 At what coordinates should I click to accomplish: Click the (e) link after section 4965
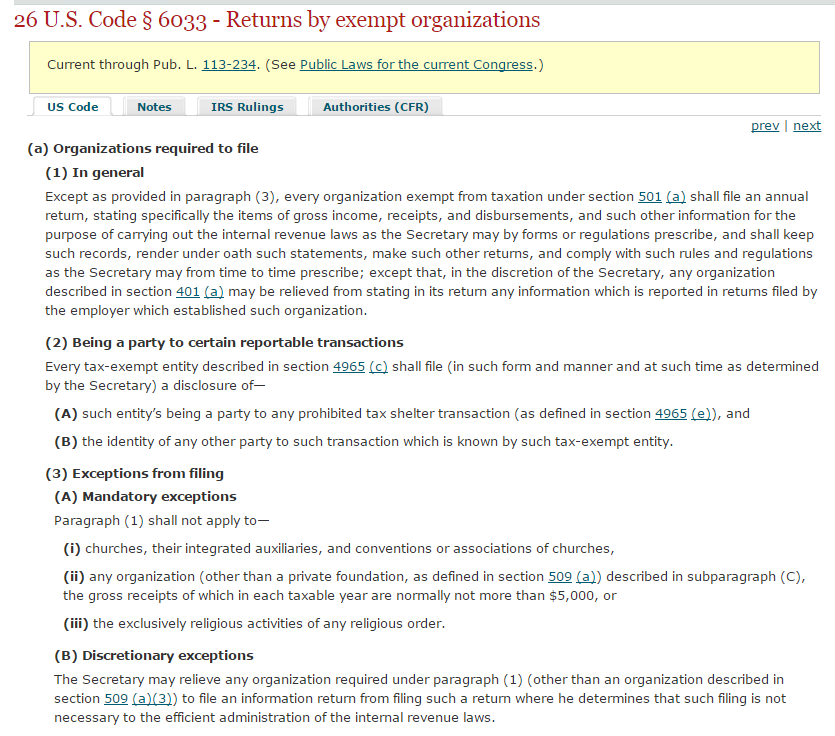pyautogui.click(x=700, y=414)
